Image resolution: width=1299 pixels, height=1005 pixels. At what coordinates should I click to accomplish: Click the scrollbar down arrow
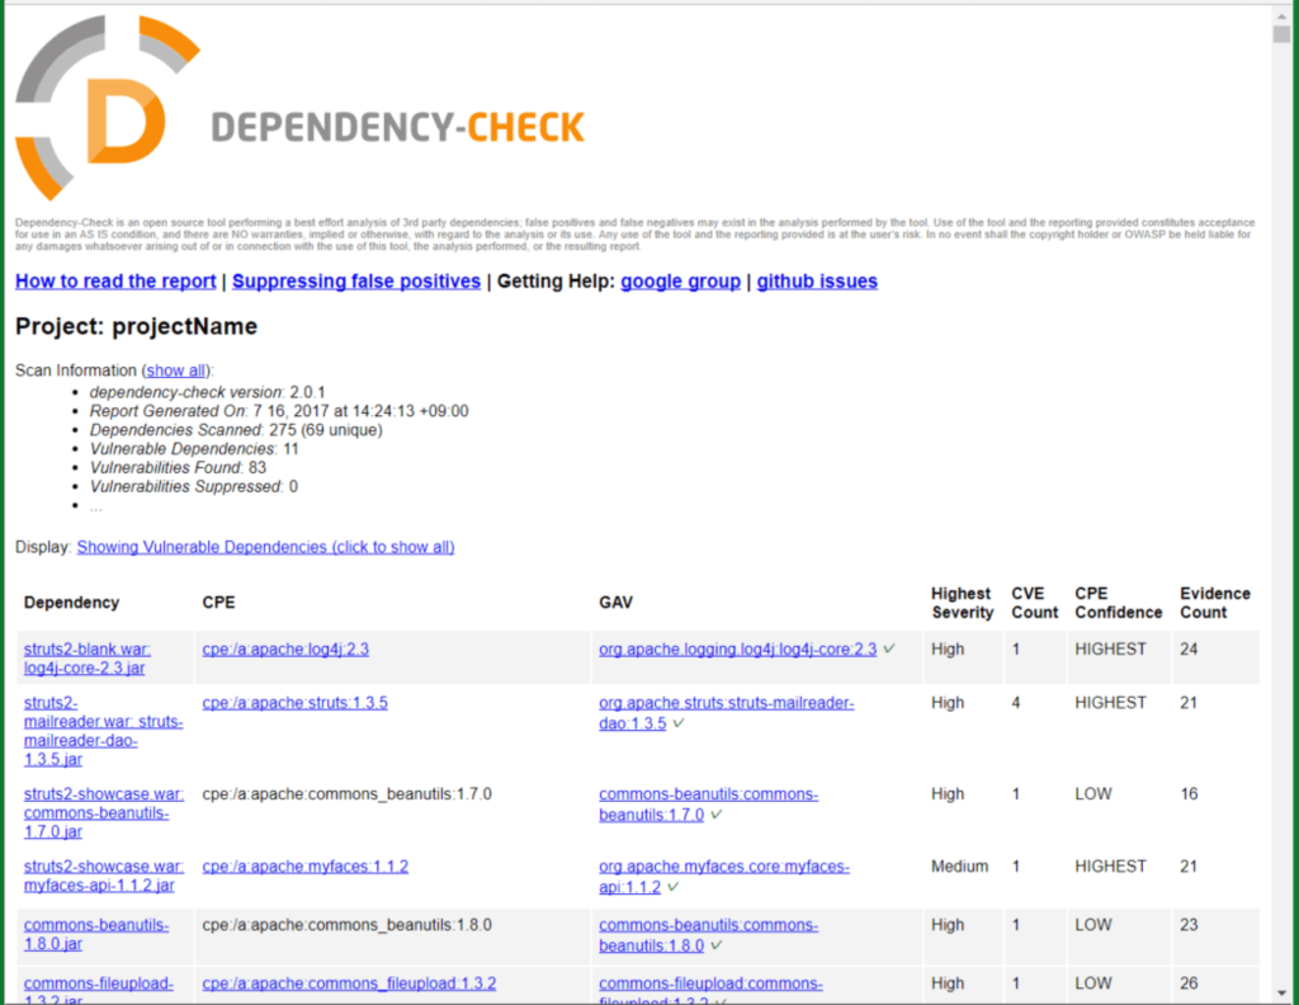click(x=1282, y=993)
